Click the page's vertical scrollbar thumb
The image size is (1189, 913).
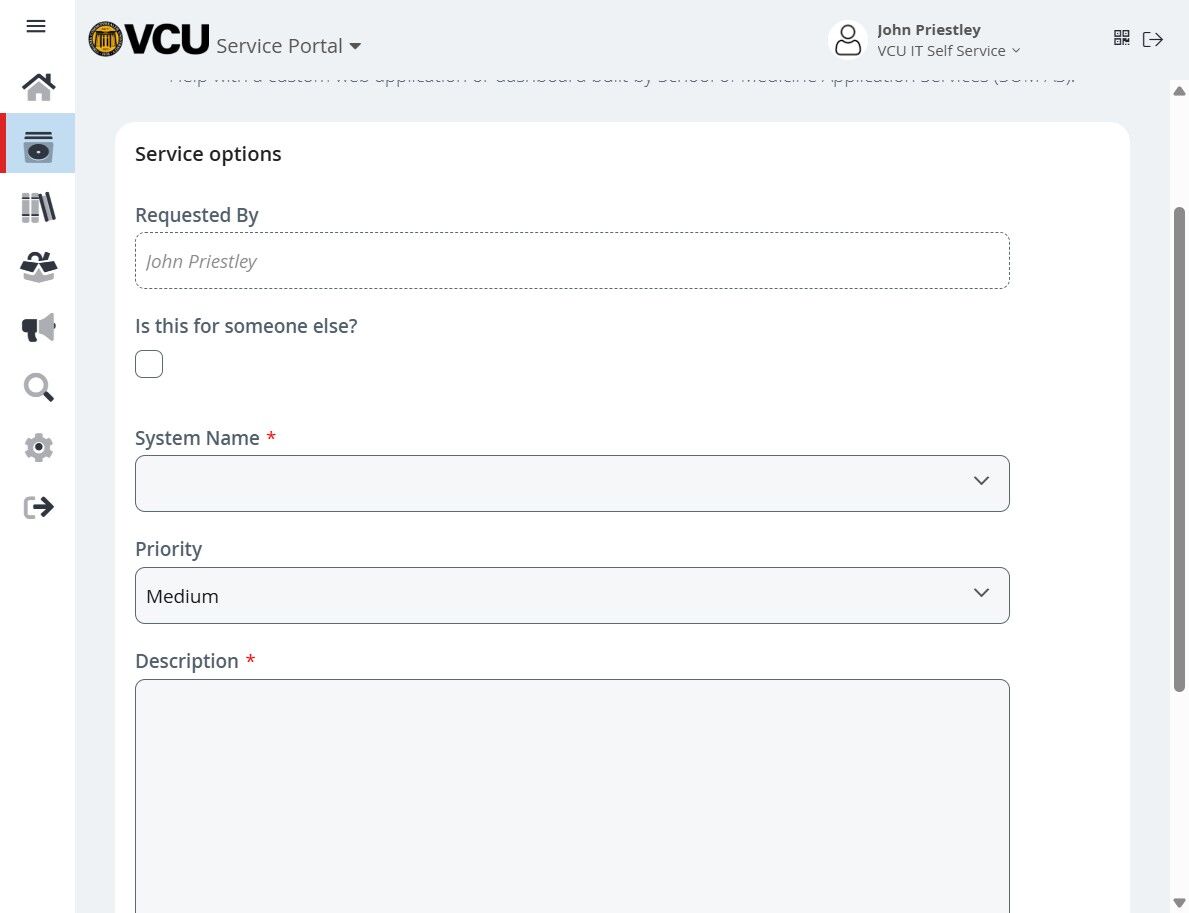click(x=1179, y=450)
